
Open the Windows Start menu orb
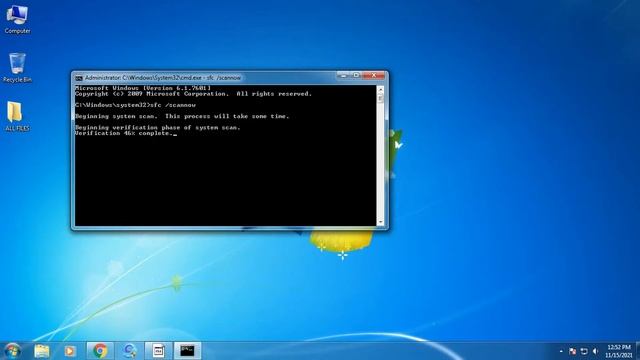coord(12,351)
